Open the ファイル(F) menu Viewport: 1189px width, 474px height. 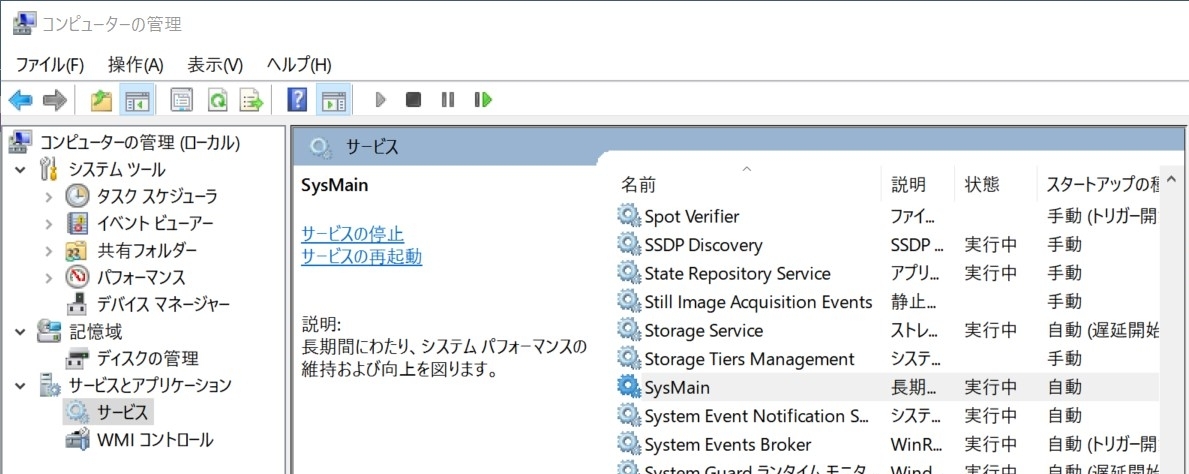50,64
